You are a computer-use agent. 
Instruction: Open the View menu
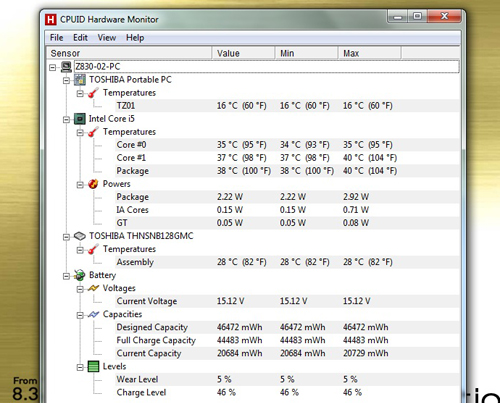pos(107,38)
